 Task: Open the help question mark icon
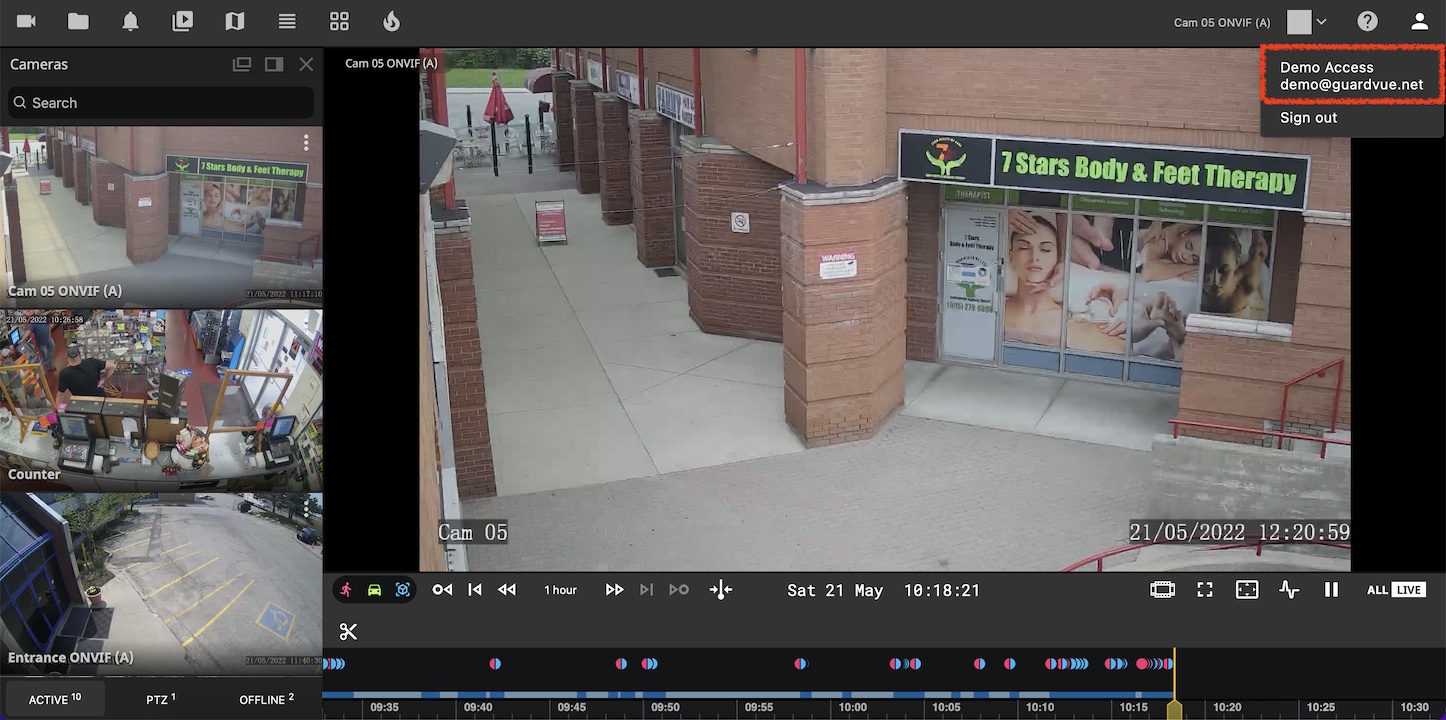[1367, 21]
